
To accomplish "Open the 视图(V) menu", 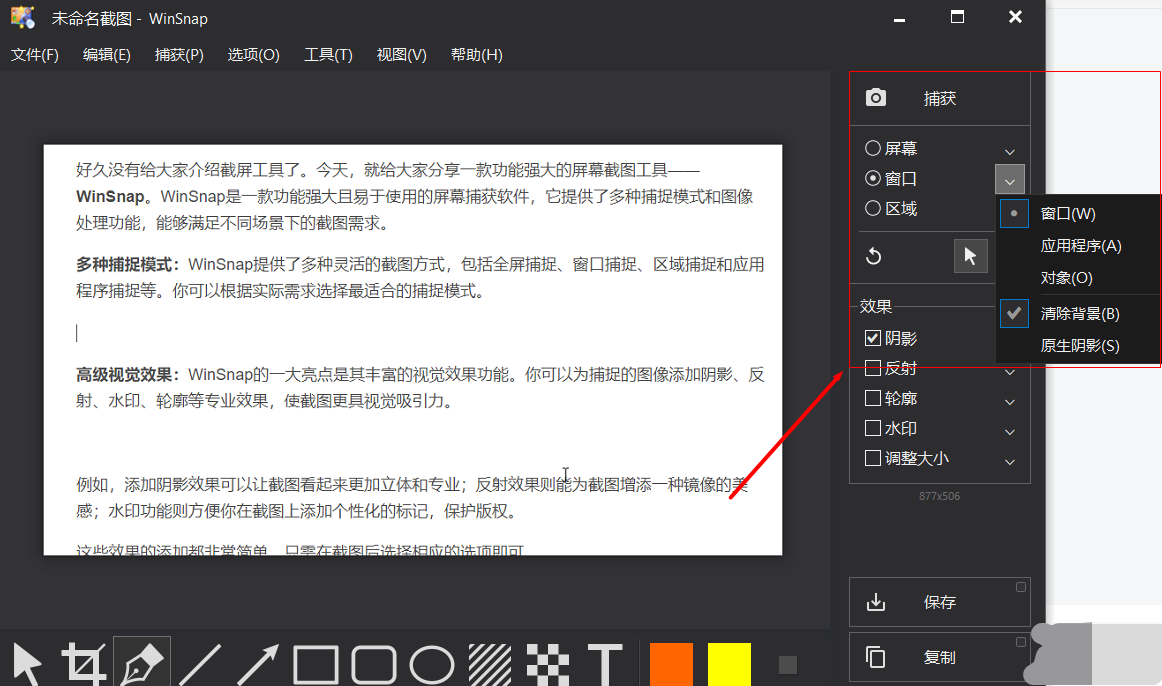I will click(402, 55).
